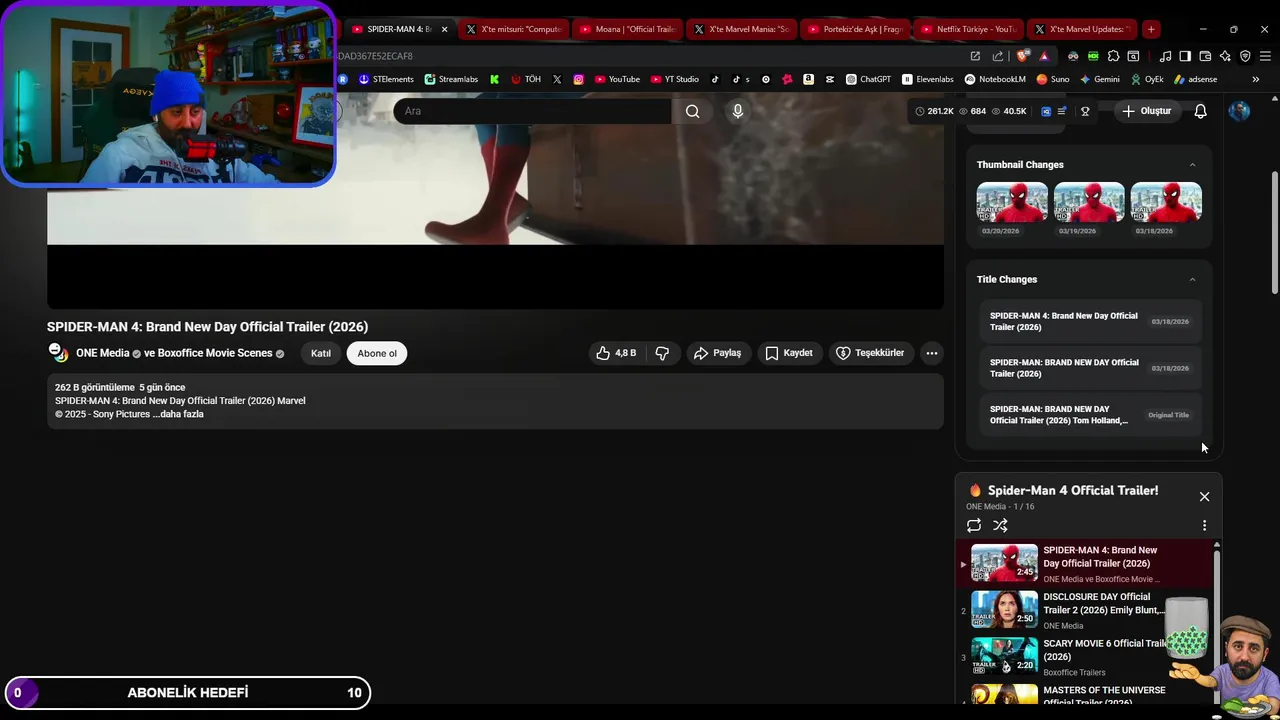1280x720 pixels.
Task: Click the Teşekkürler thanks button
Action: (870, 353)
